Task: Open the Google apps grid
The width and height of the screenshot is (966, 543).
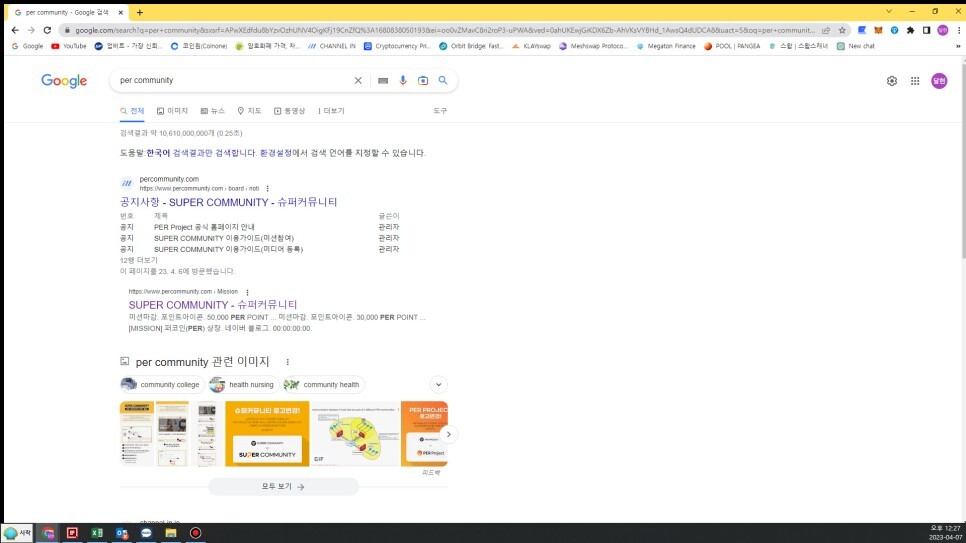Action: click(915, 81)
